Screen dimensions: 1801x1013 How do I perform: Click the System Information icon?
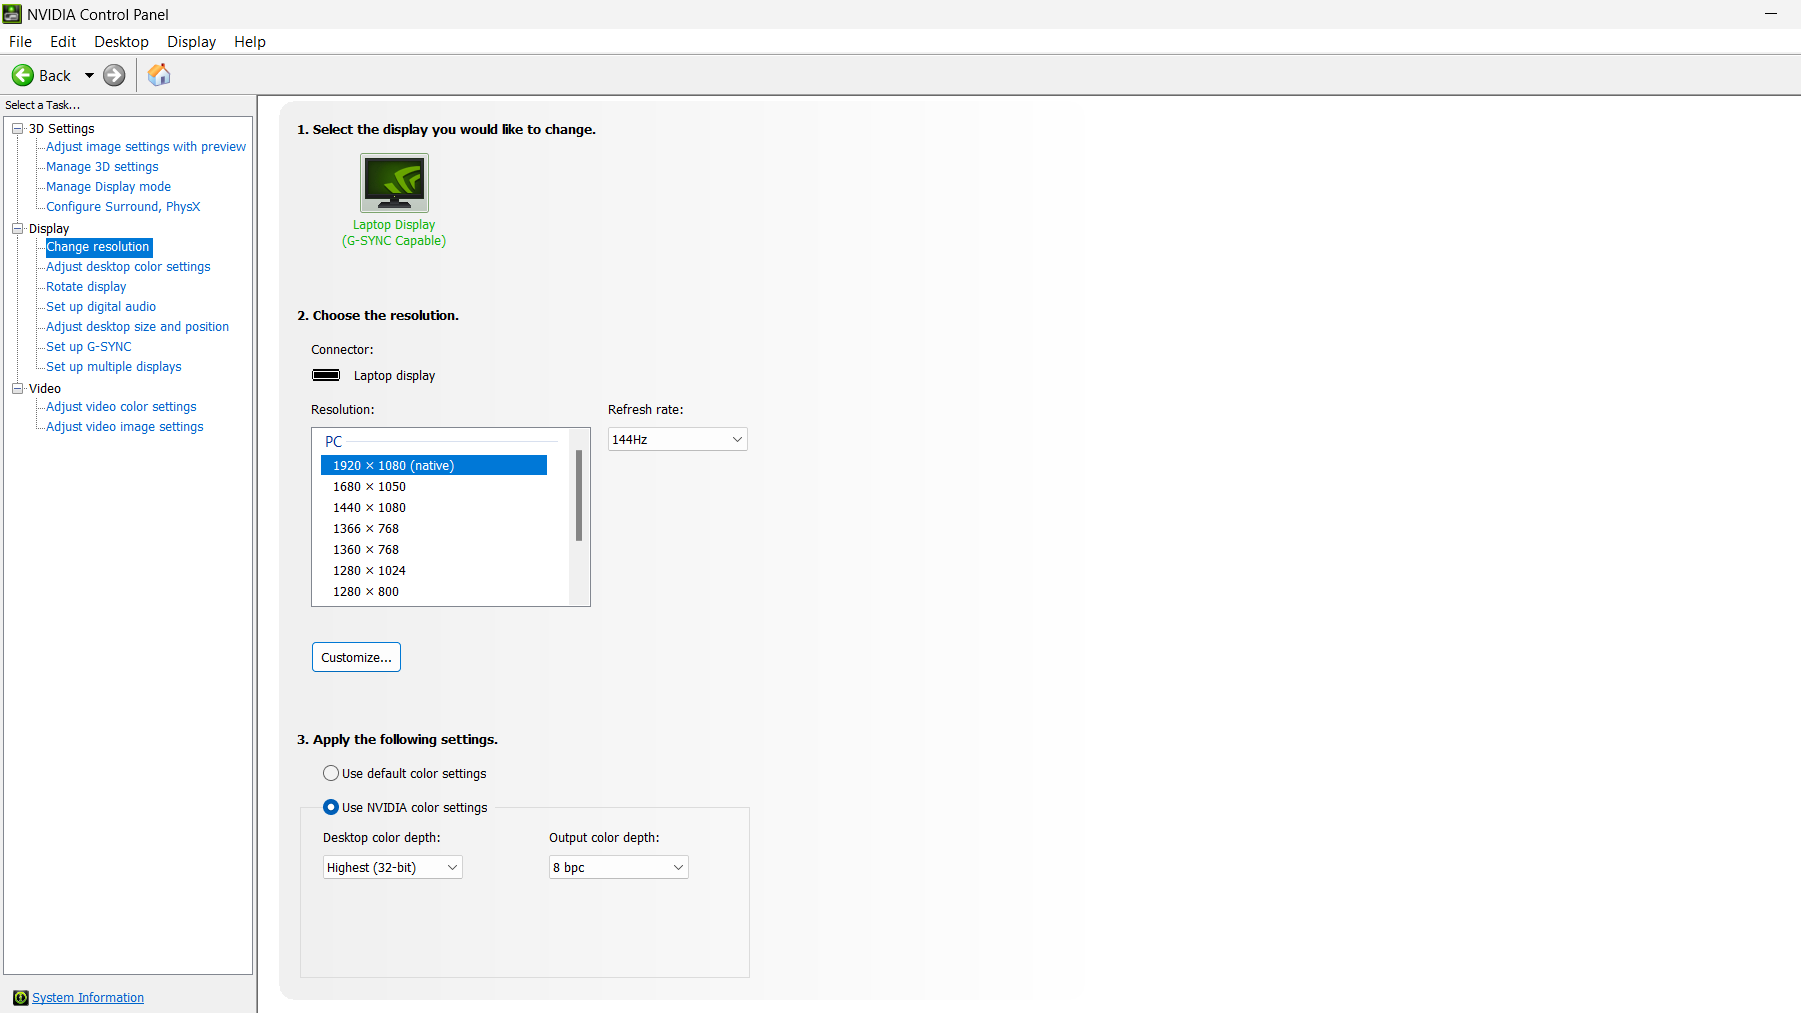point(20,997)
